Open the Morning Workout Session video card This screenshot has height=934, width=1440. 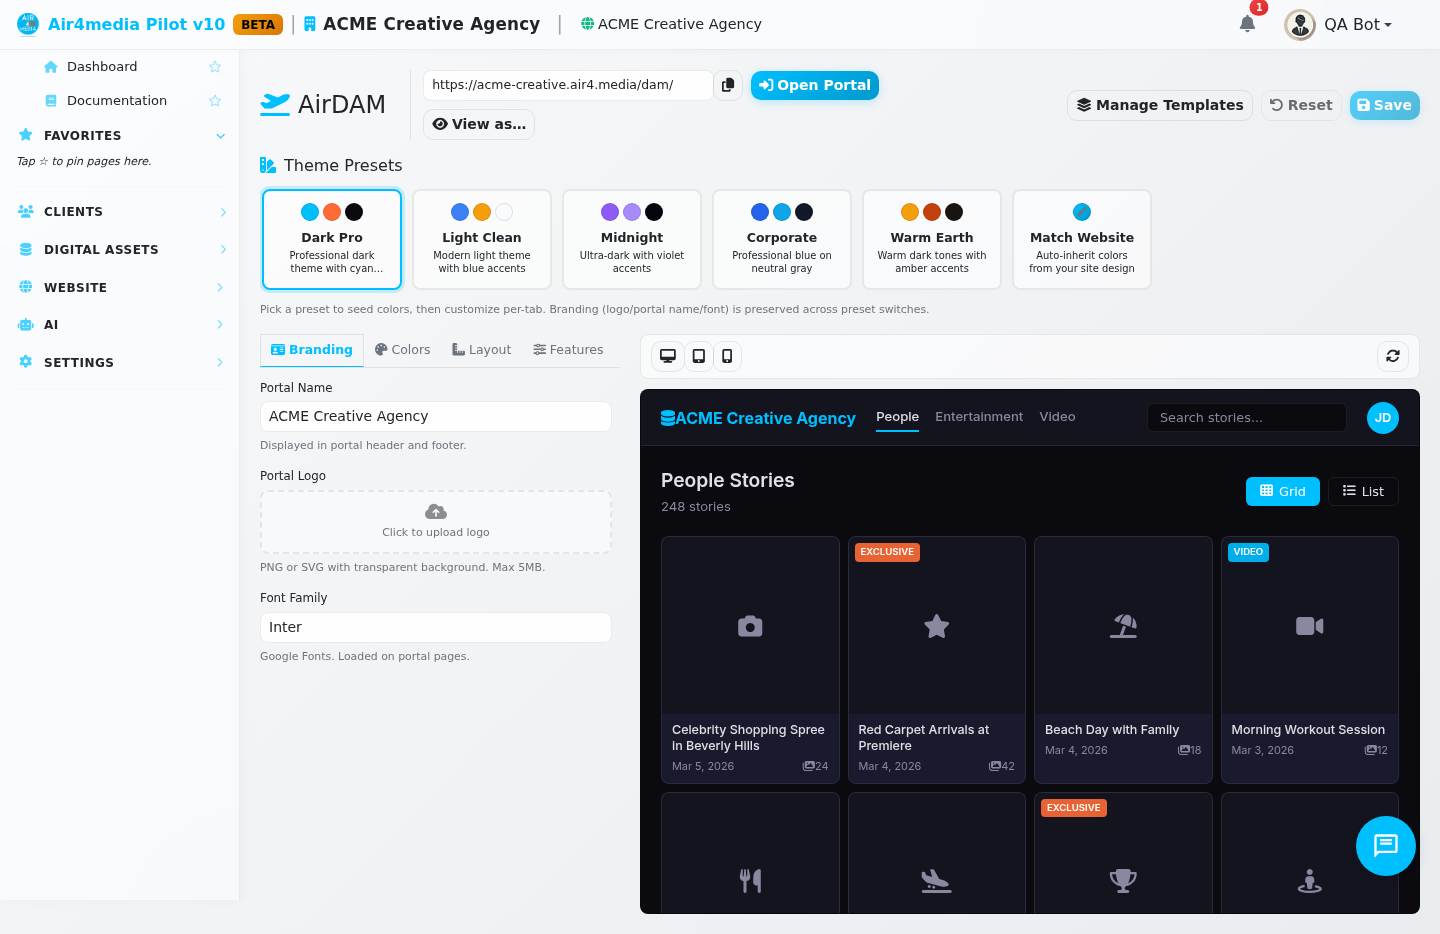1310,660
